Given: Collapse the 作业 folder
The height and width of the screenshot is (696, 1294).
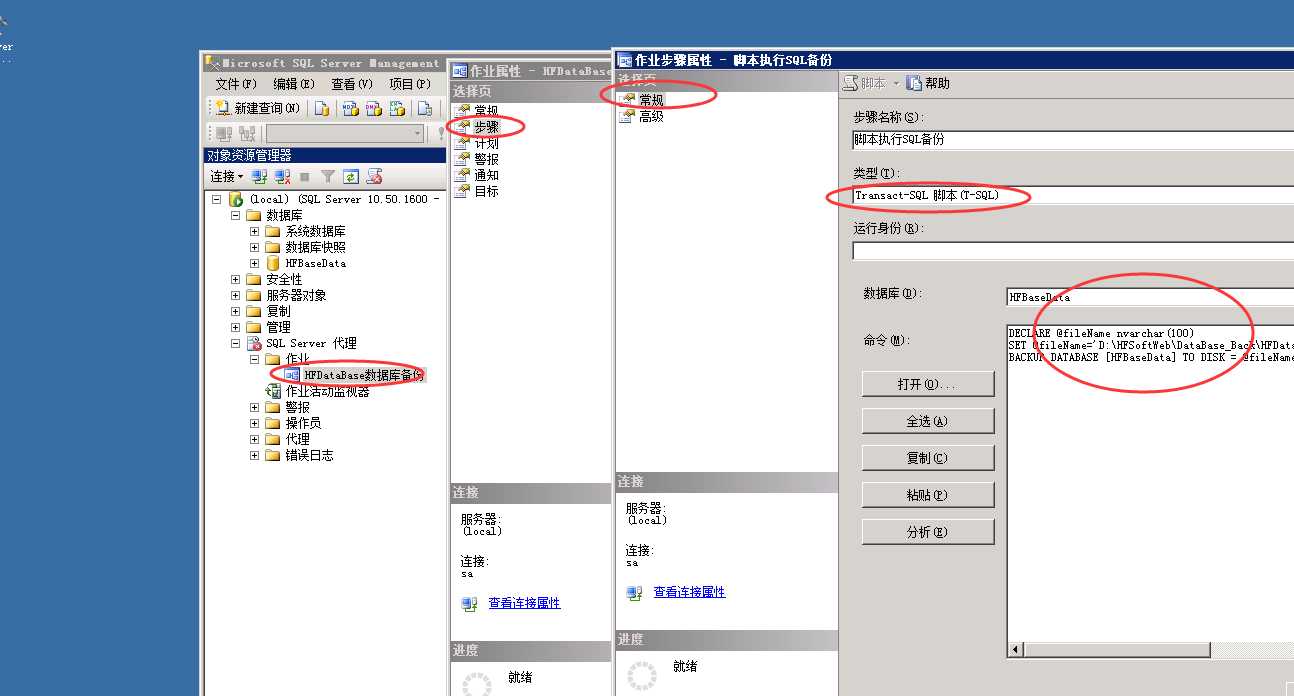Looking at the screenshot, I should tap(255, 359).
